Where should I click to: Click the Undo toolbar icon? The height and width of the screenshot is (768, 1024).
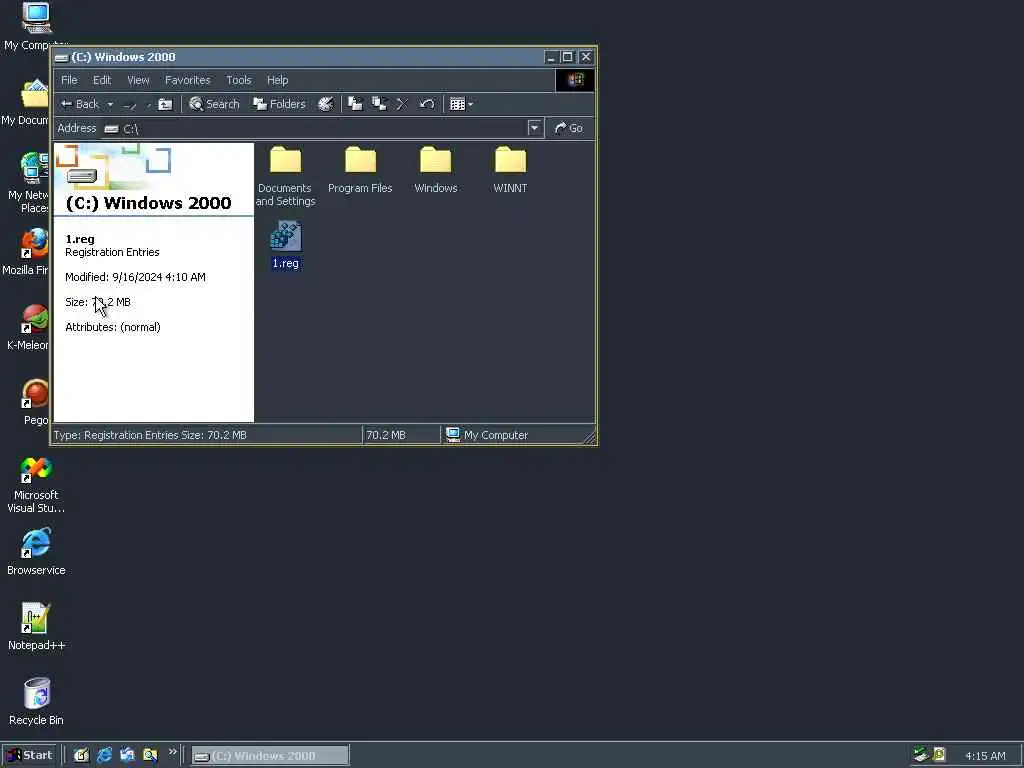(x=426, y=104)
